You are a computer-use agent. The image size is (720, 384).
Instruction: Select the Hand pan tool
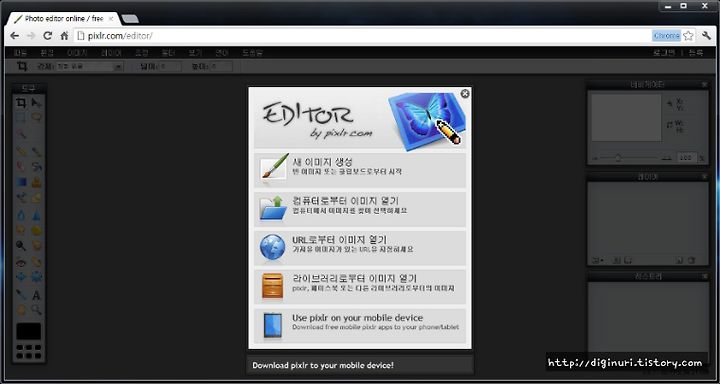(21, 310)
